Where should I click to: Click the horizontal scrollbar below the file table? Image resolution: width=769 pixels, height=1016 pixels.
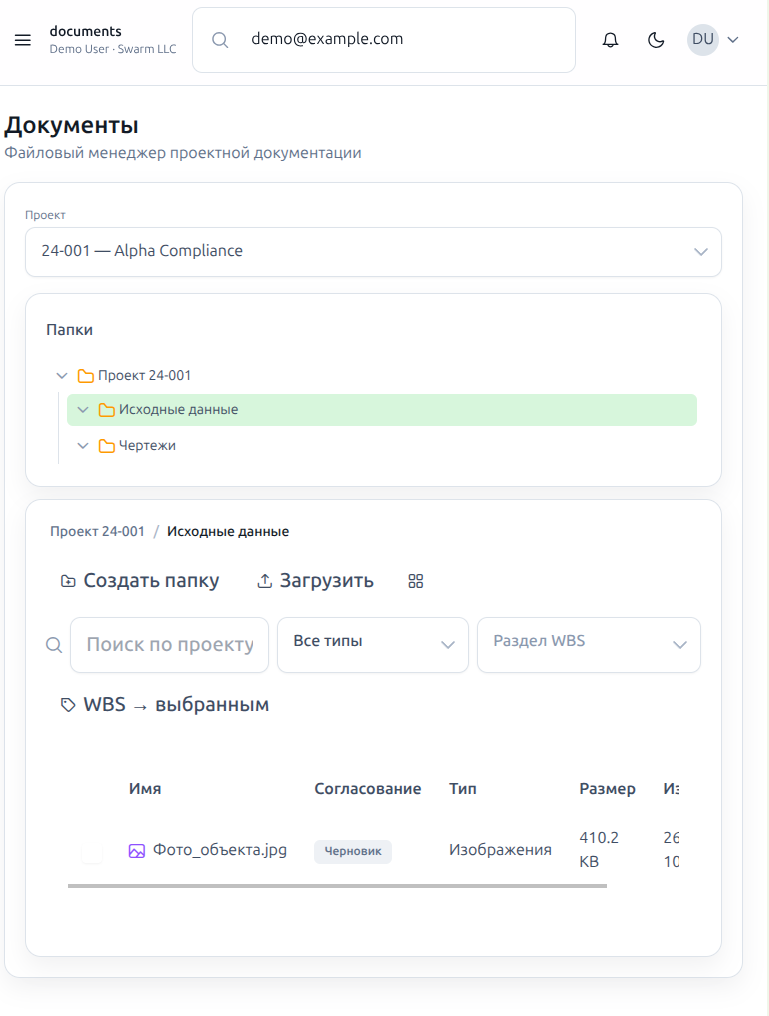coord(337,884)
